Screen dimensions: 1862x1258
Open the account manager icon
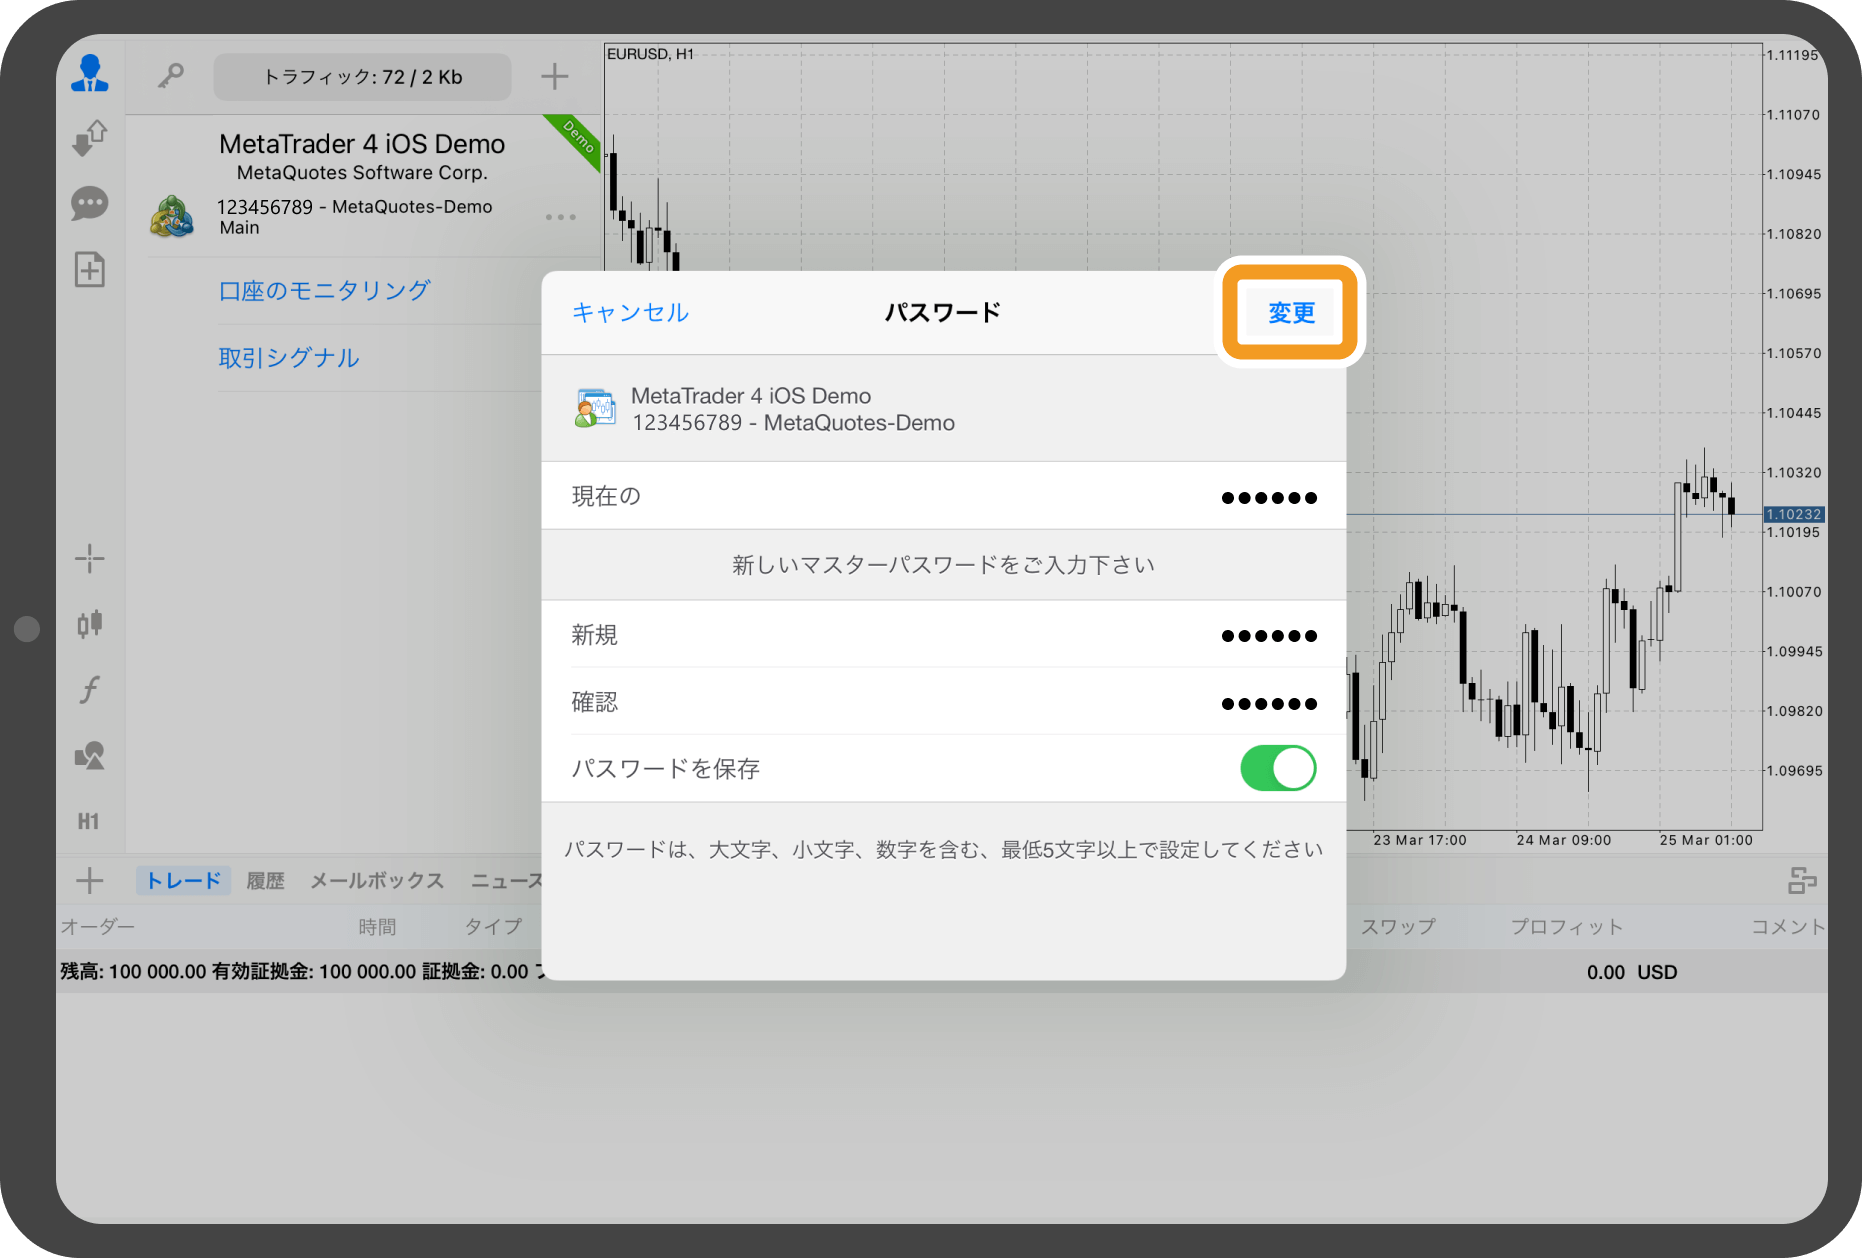[90, 74]
